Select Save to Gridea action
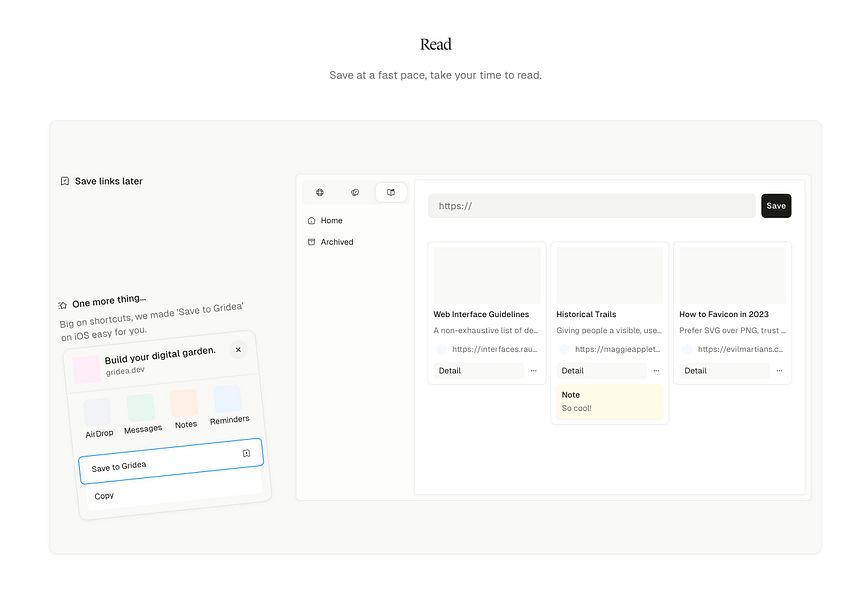The image size is (863, 600). tap(171, 461)
